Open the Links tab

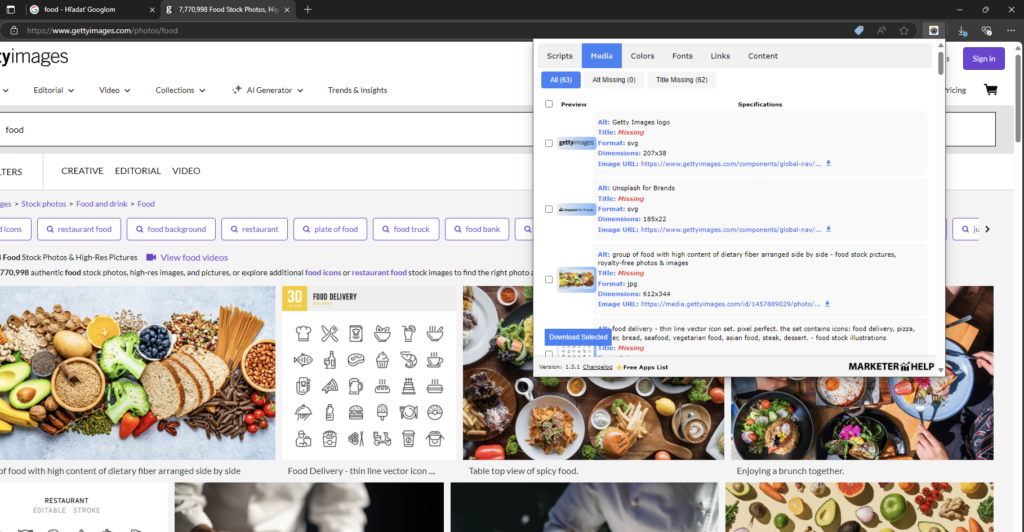(720, 56)
